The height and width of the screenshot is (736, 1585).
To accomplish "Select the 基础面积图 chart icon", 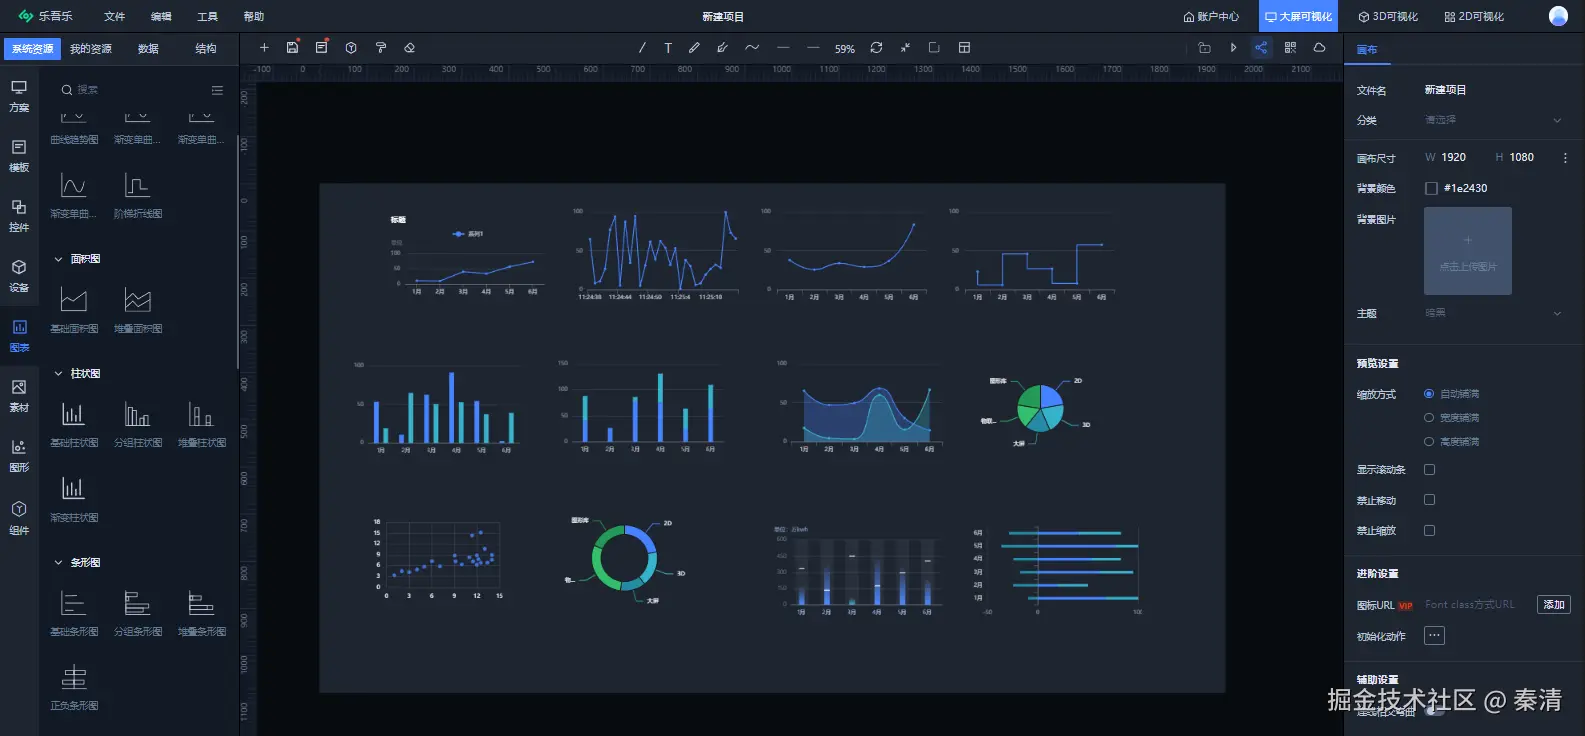I will pyautogui.click(x=74, y=300).
